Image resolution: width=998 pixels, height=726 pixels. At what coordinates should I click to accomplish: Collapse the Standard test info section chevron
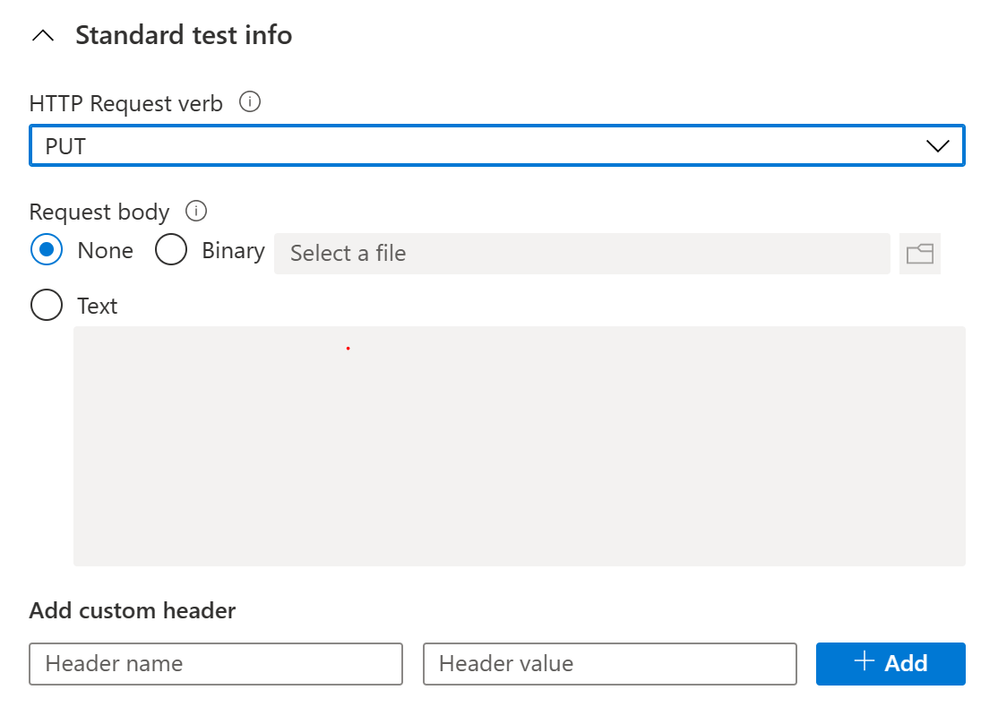point(42,36)
